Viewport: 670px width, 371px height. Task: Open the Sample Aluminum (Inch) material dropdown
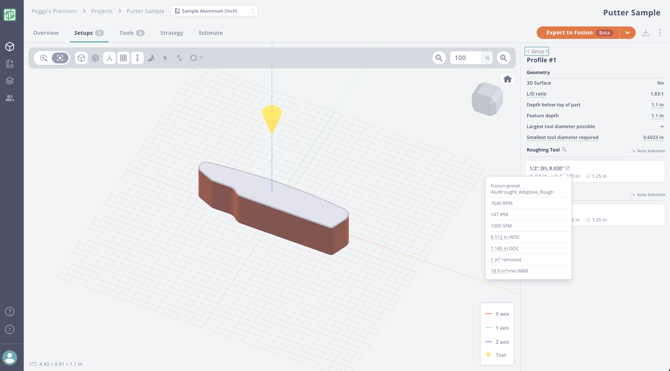[x=214, y=11]
